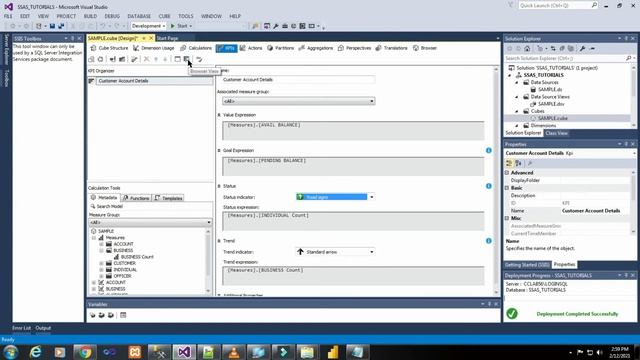Click info icon beside Trend section
The width and height of the screenshot is (640, 360).
[x=489, y=241]
